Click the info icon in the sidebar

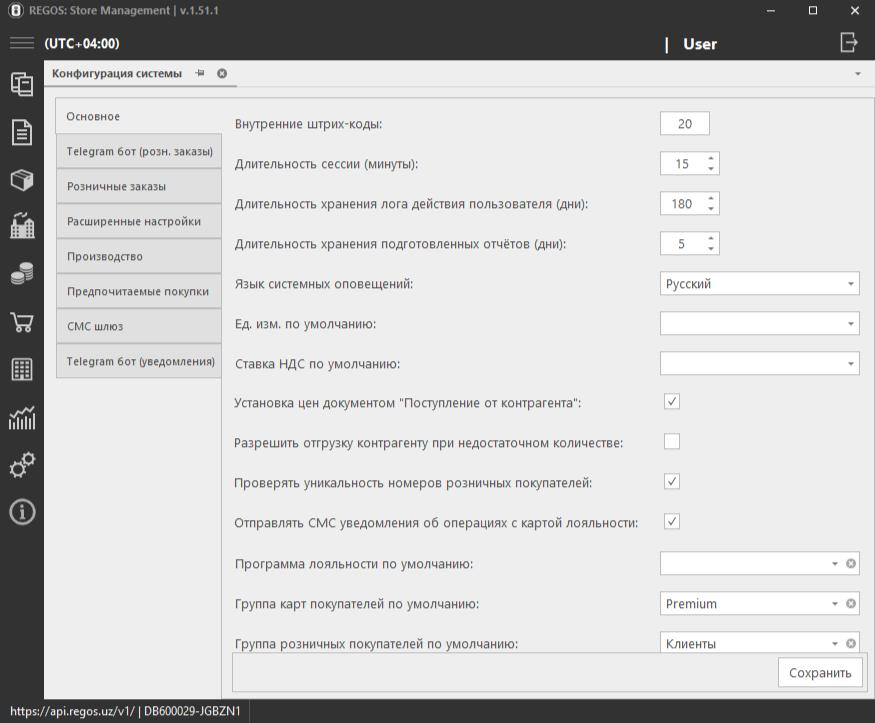click(22, 512)
